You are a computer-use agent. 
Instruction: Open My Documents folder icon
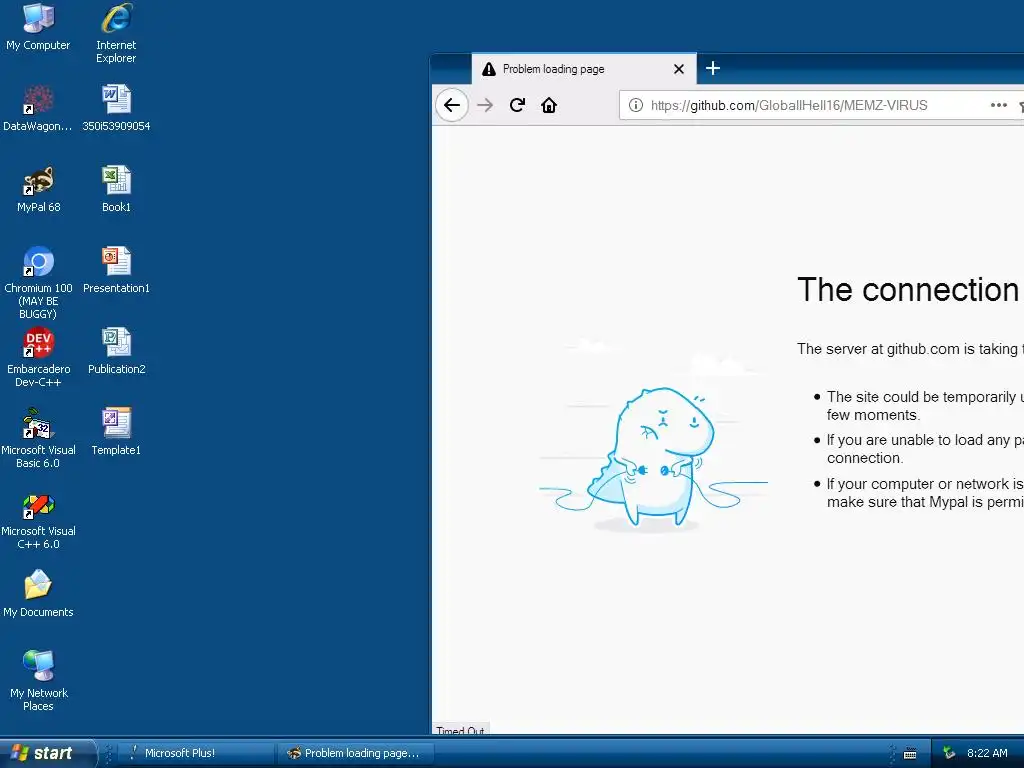click(38, 593)
